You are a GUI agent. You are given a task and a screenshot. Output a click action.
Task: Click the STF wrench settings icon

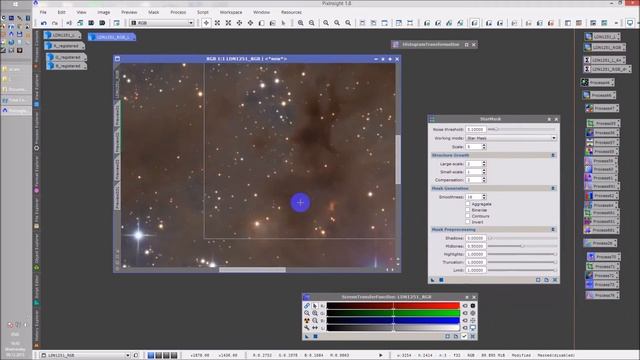pos(307,328)
